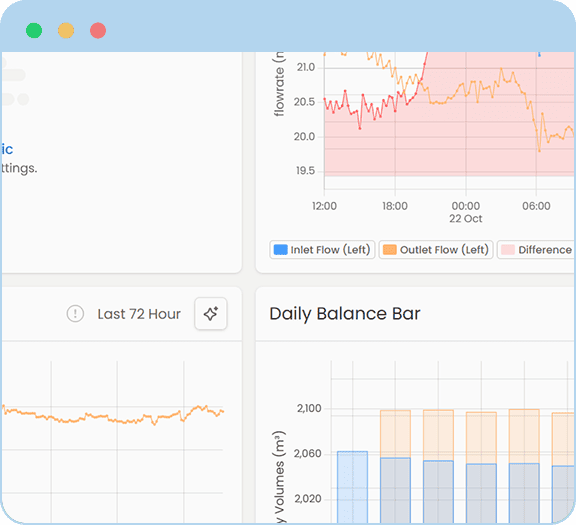
Task: Click the pink Difference color swatch
Action: point(508,250)
